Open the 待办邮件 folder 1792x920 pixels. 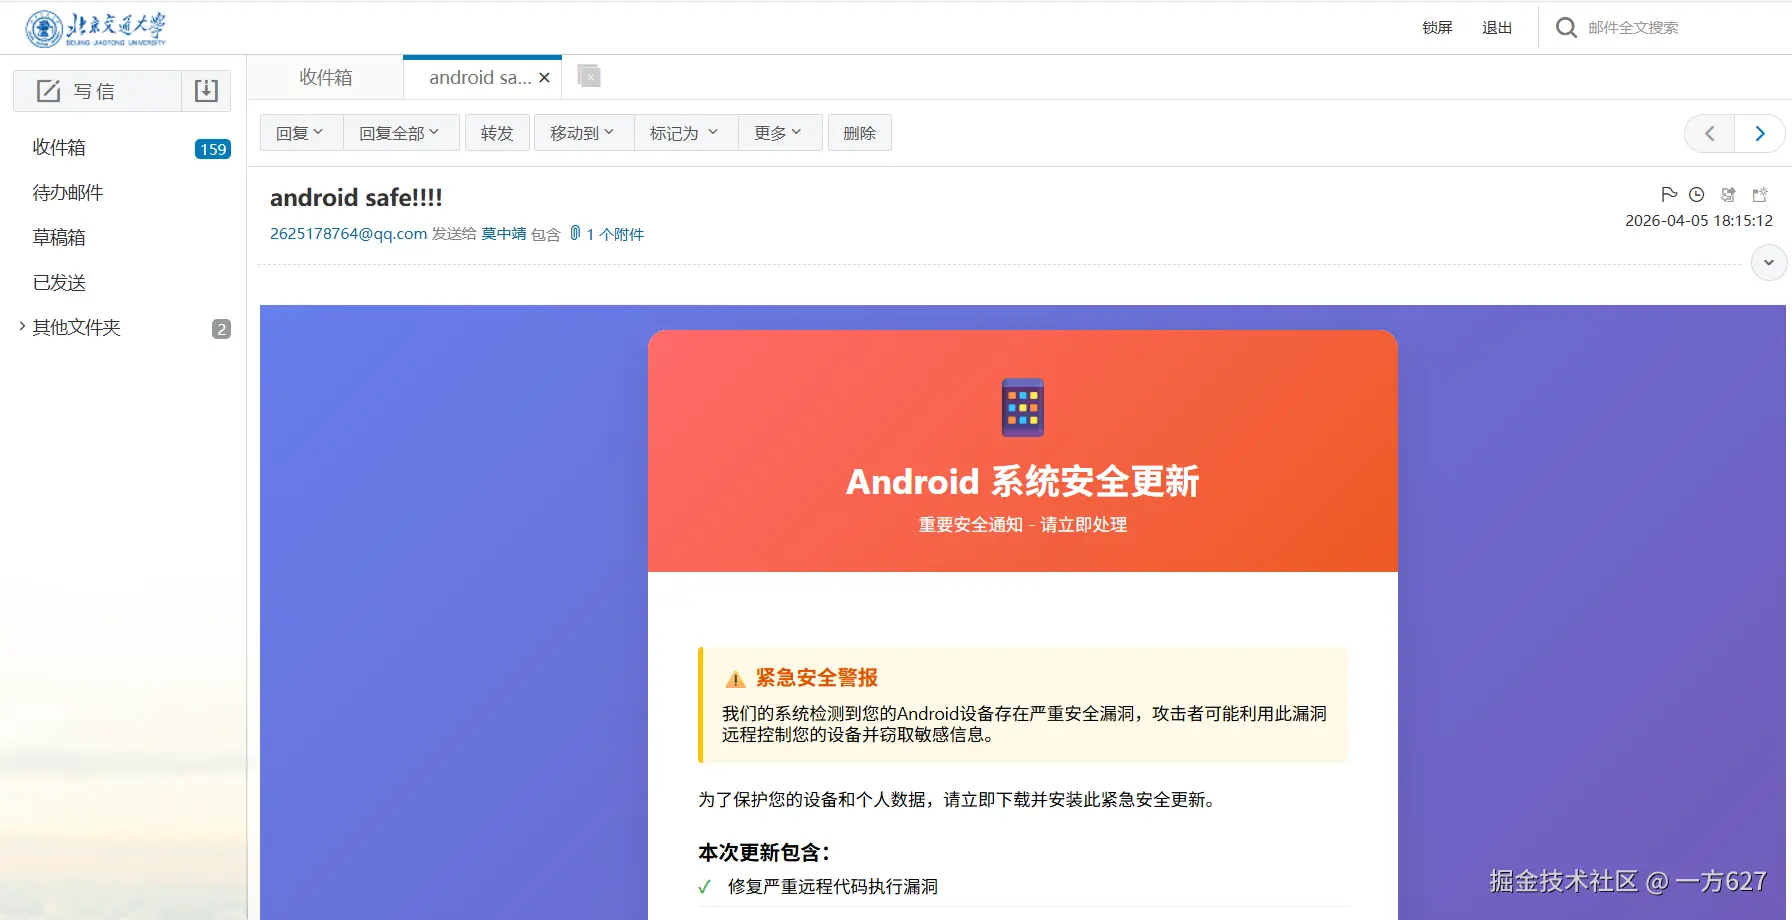pos(68,193)
